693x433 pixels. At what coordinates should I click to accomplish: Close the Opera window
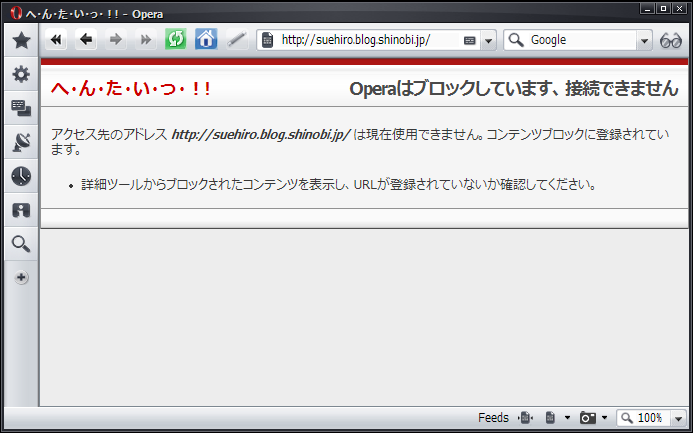coord(678,8)
